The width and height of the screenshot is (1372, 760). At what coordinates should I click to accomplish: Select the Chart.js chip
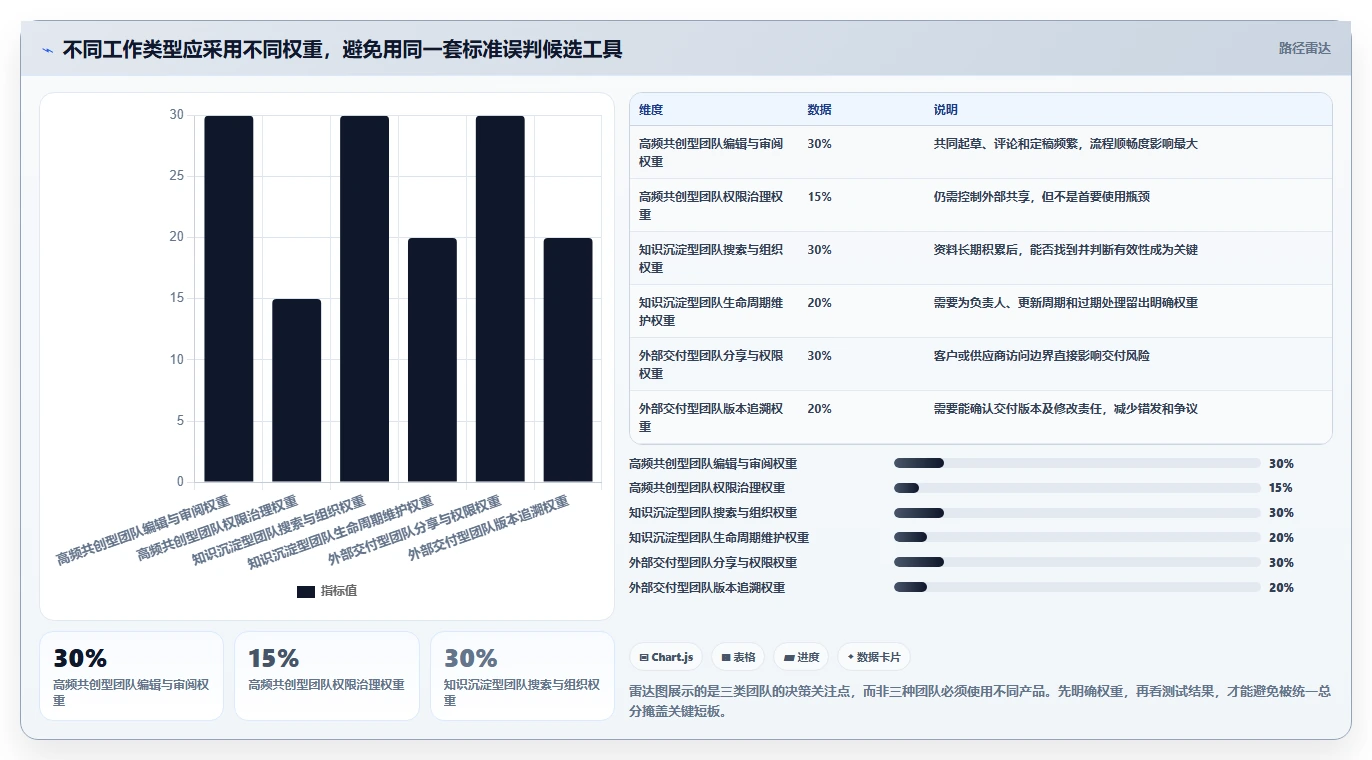[666, 657]
